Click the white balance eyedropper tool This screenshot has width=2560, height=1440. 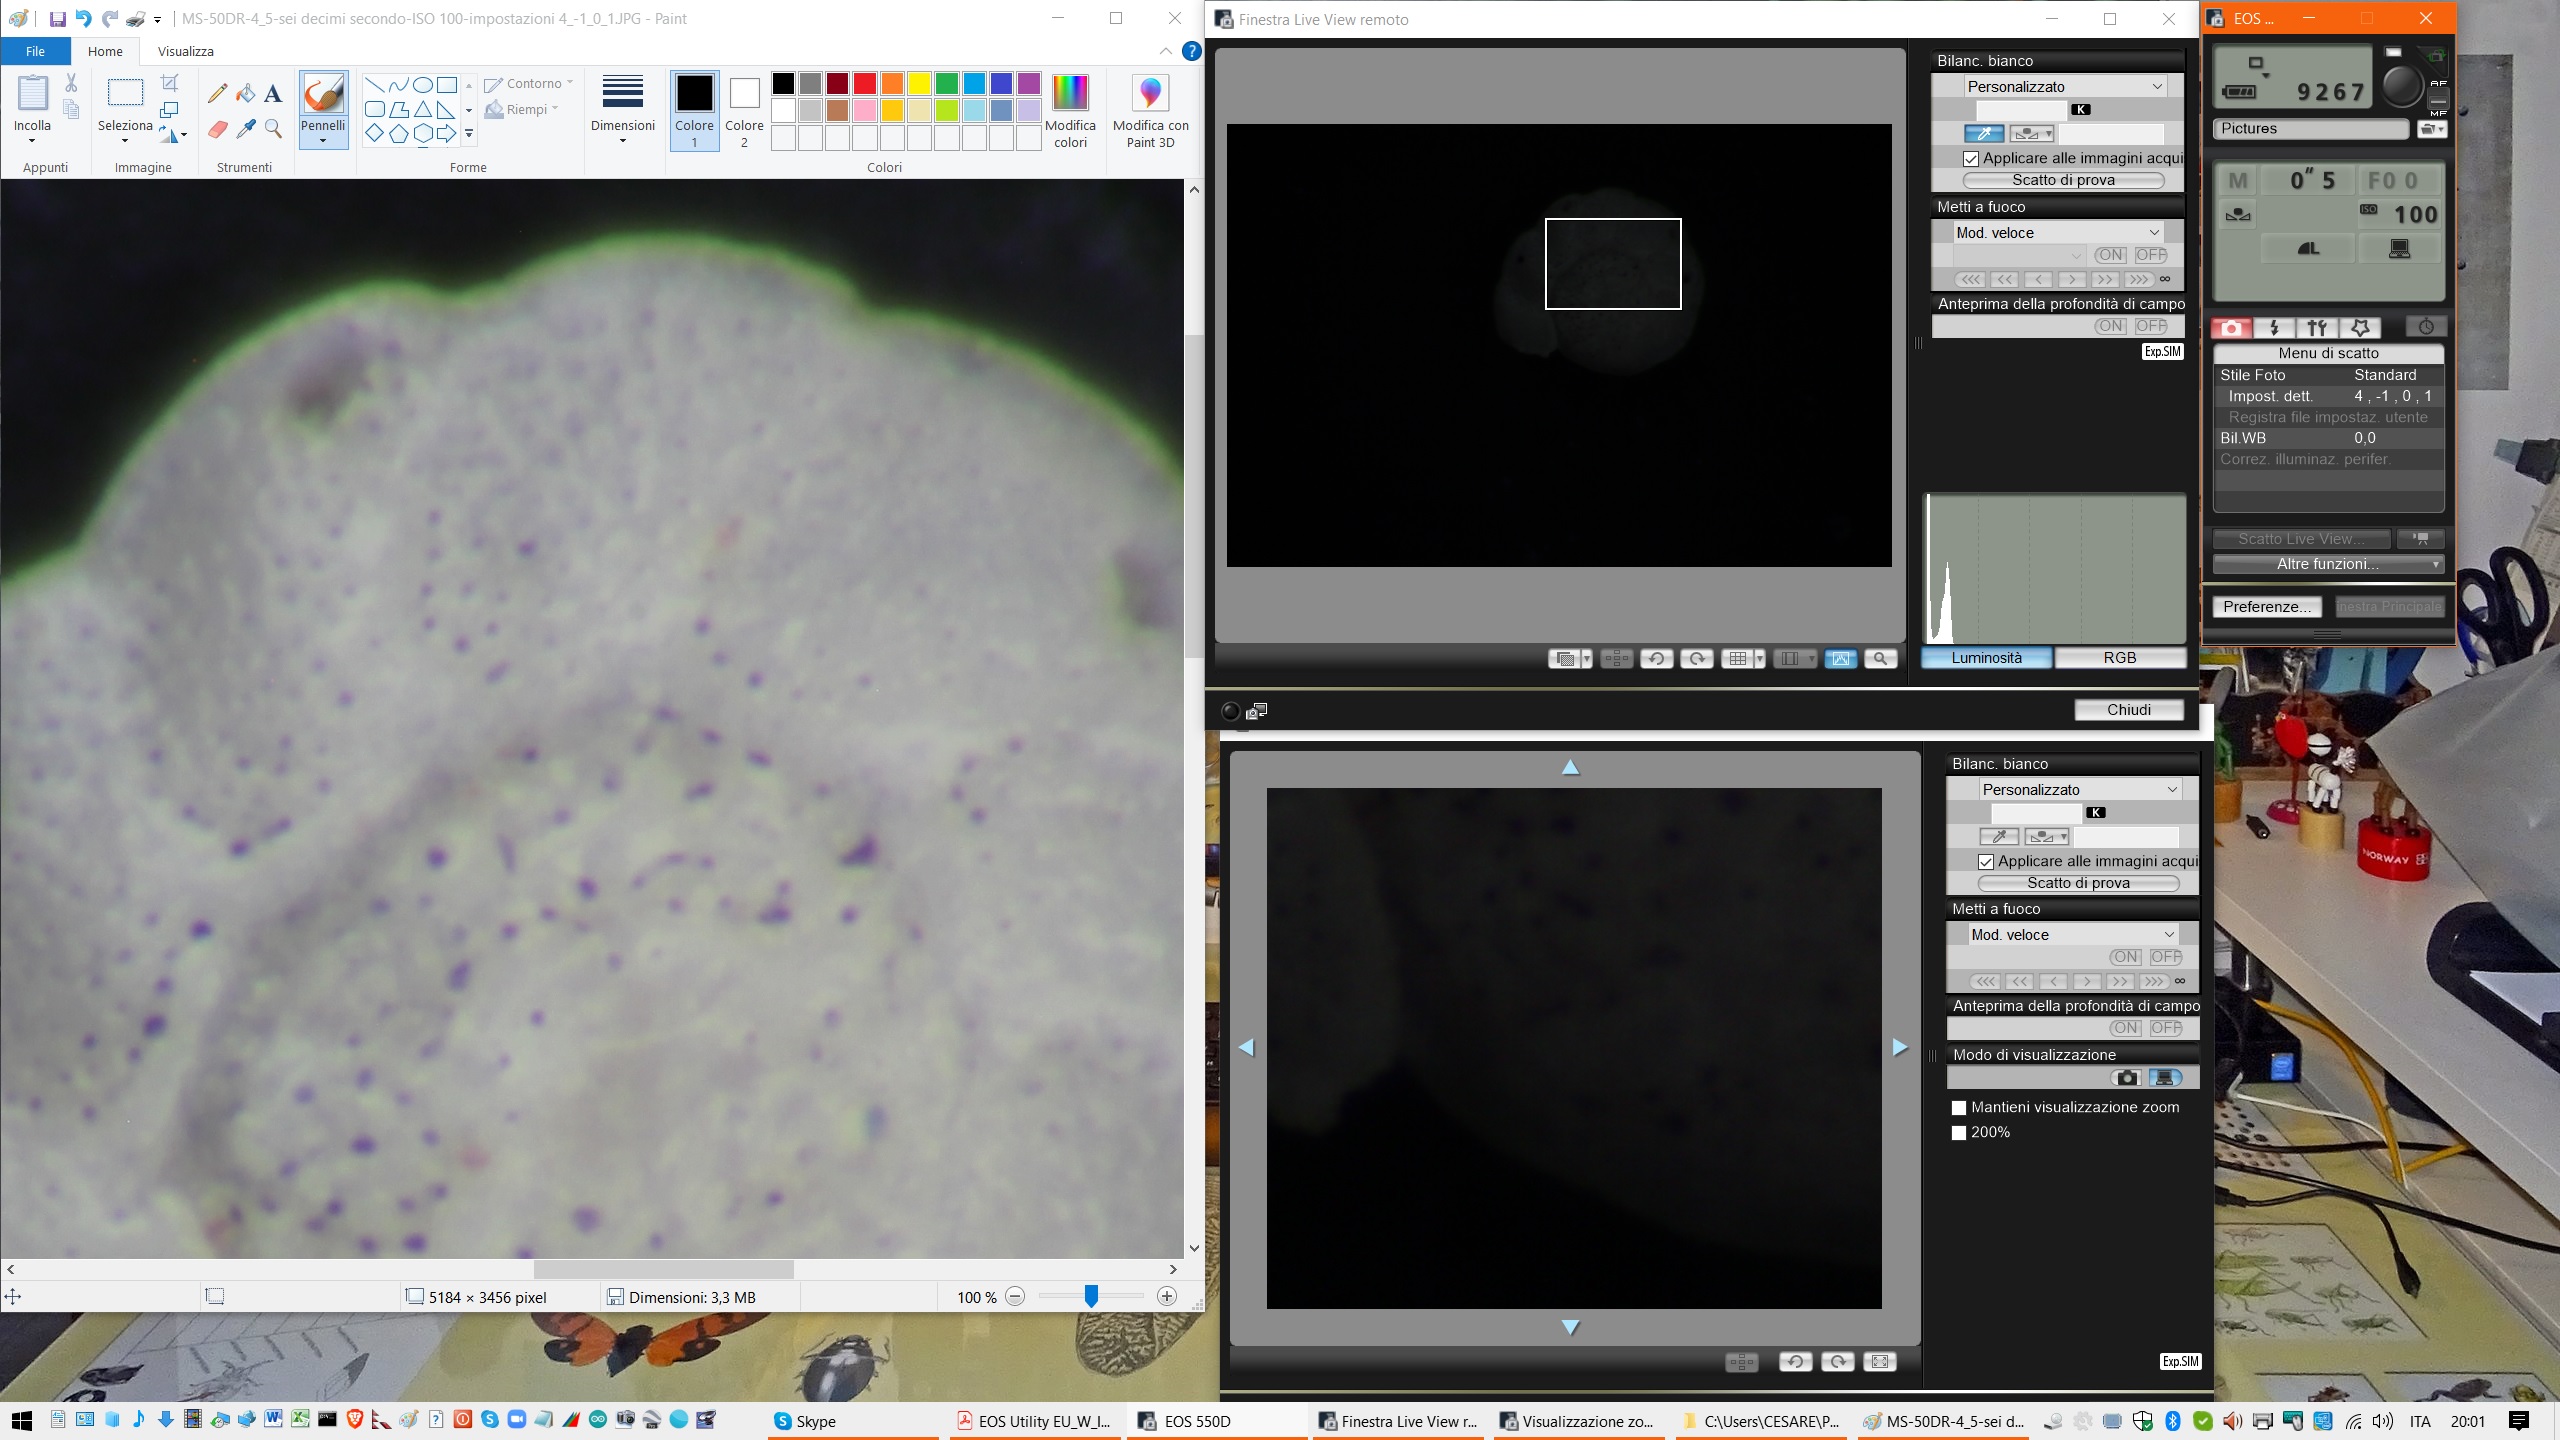(1986, 133)
